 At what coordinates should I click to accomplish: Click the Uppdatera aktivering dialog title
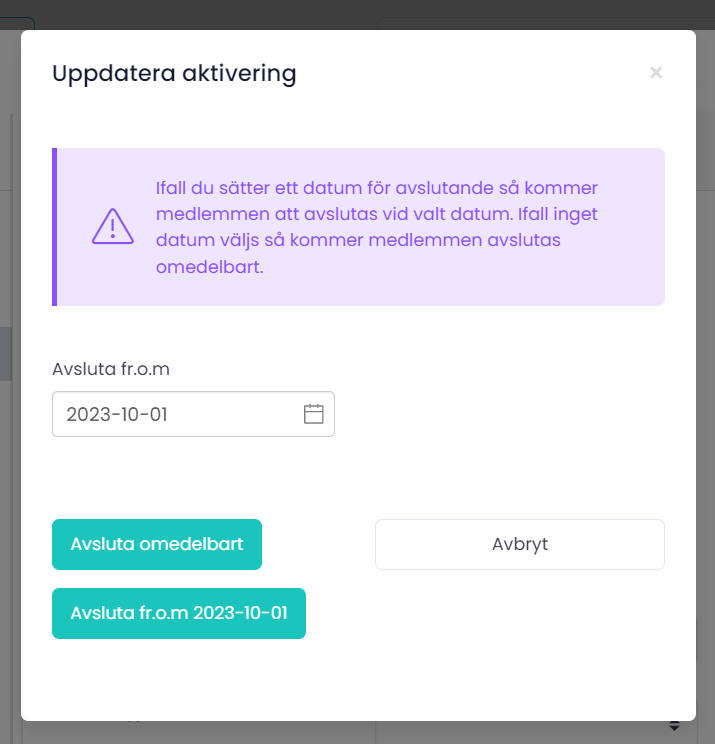coord(174,73)
